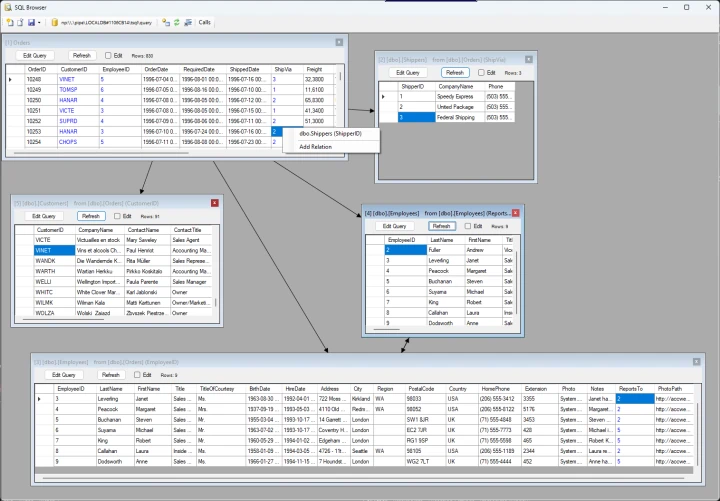Click the Save floppy disk icon
Viewport: 720px width, 501px height.
(x=31, y=22)
